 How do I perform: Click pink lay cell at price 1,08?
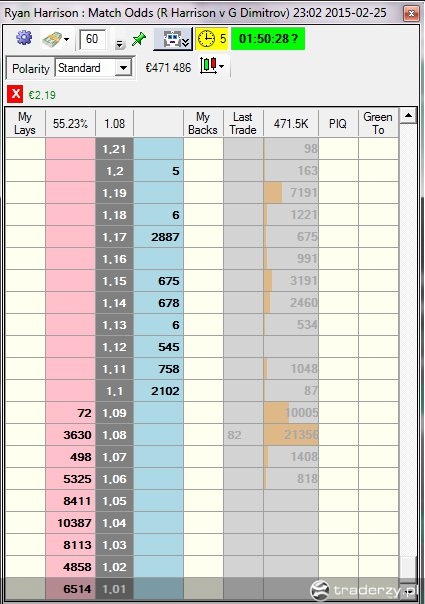71,435
